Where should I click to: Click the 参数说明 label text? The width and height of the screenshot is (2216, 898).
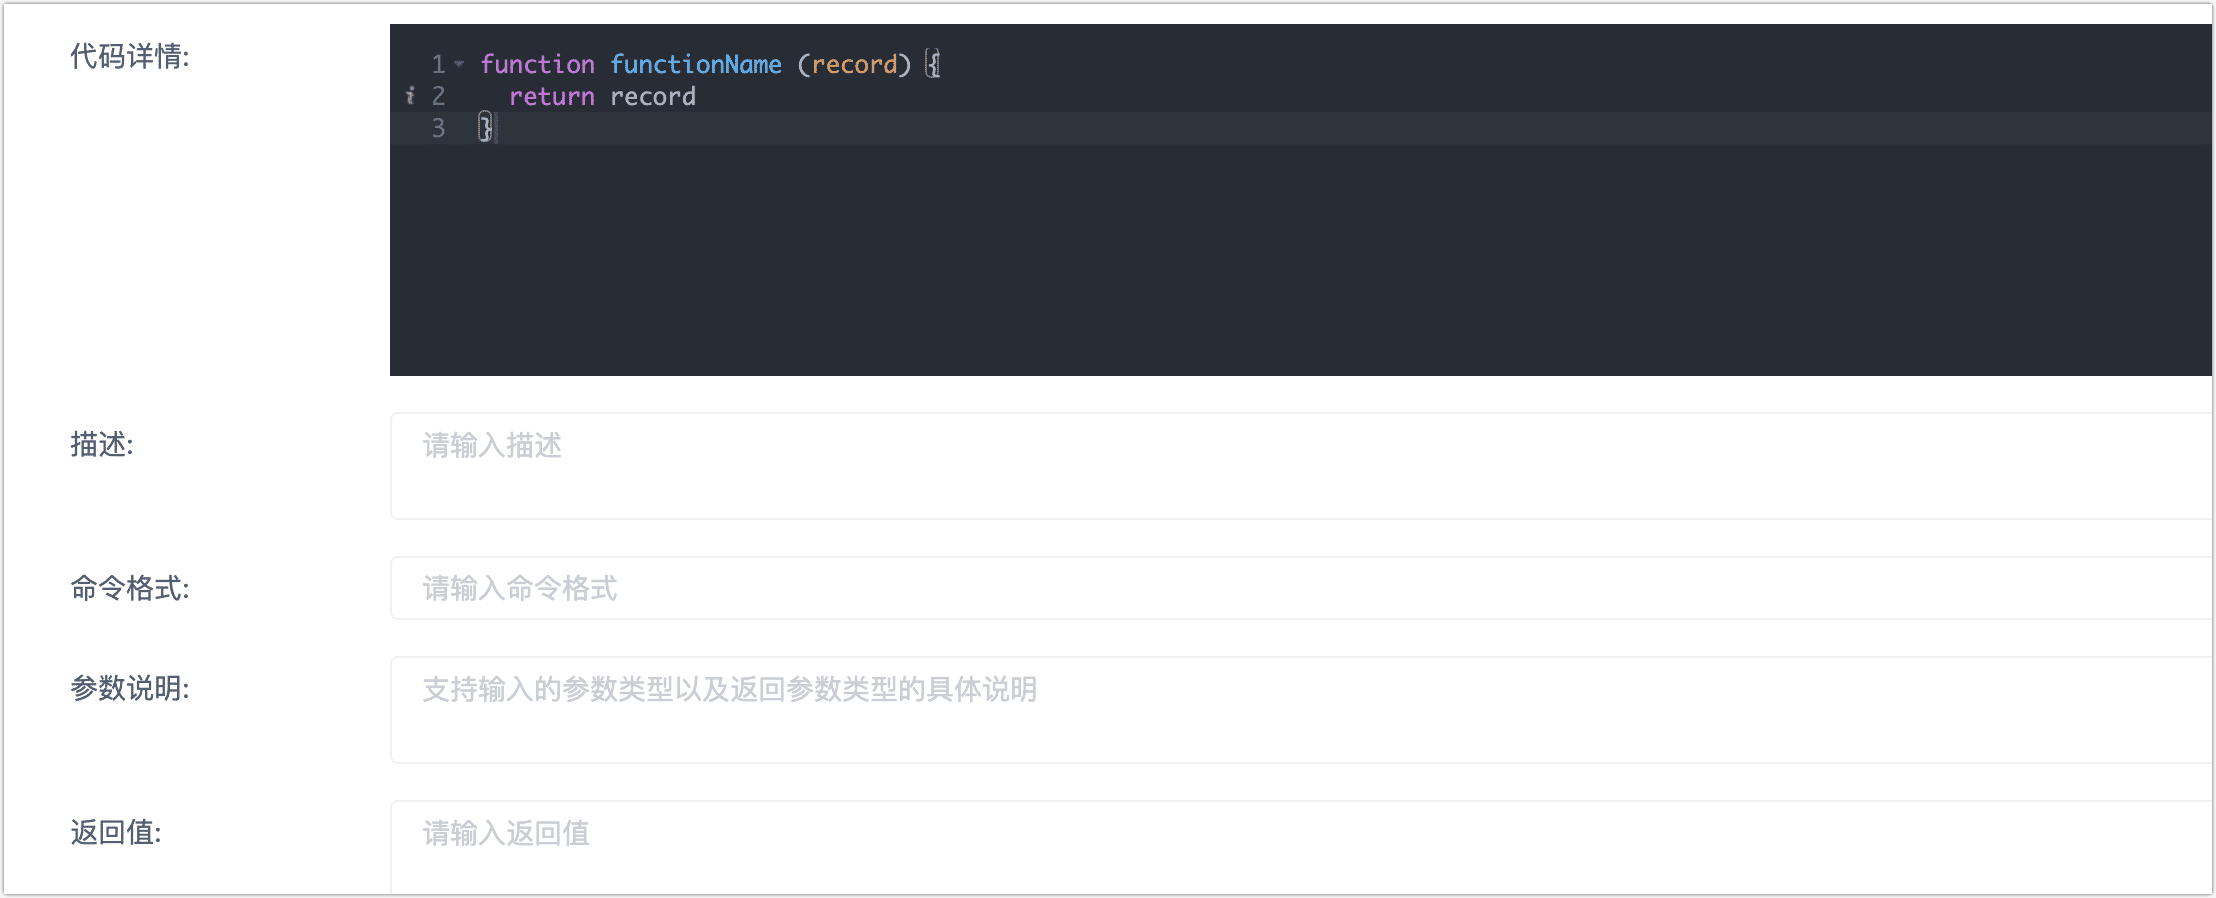pyautogui.click(x=129, y=688)
